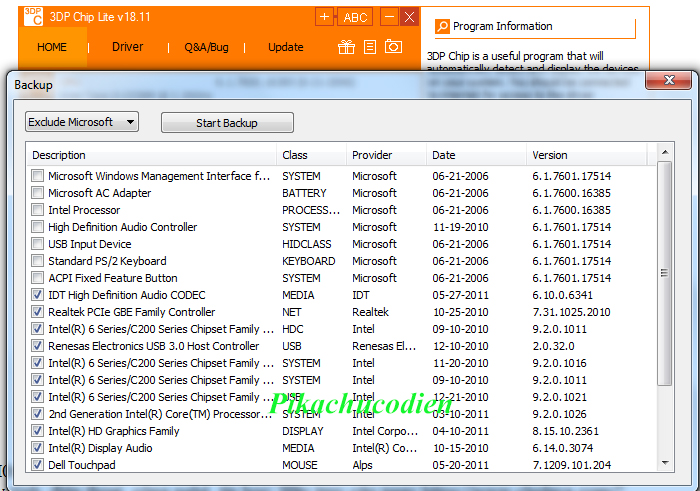Image resolution: width=700 pixels, height=491 pixels.
Task: Uncheck Dell Touchpad checkbox
Action: (x=38, y=465)
